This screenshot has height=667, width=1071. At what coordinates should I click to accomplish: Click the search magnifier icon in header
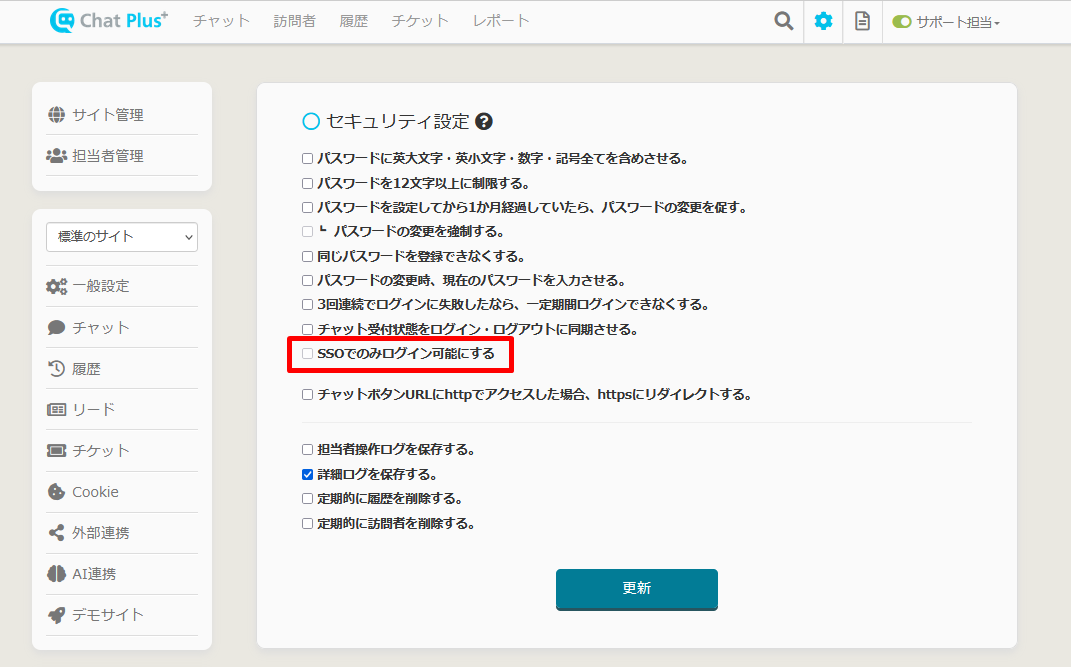pos(784,21)
